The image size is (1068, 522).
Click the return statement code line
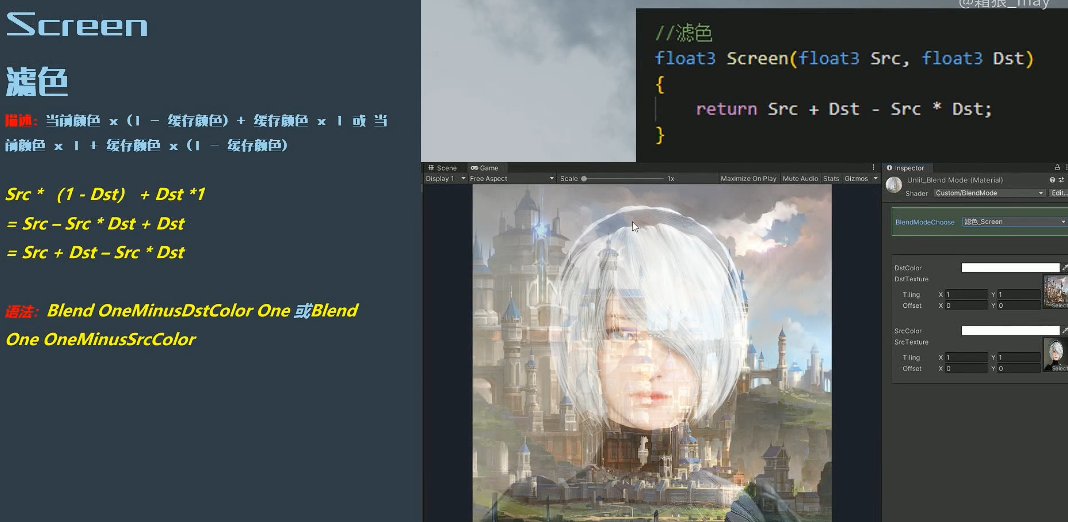(x=844, y=109)
